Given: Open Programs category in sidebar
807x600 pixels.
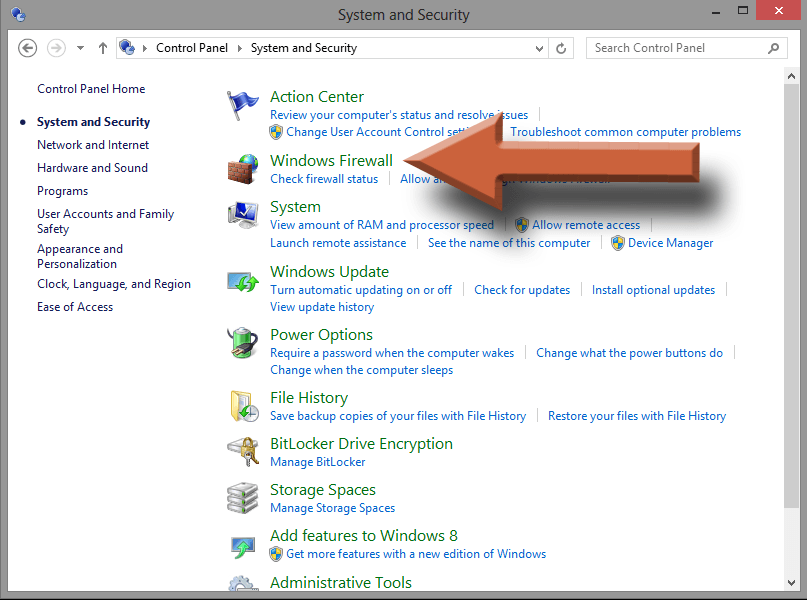Looking at the screenshot, I should [x=62, y=191].
